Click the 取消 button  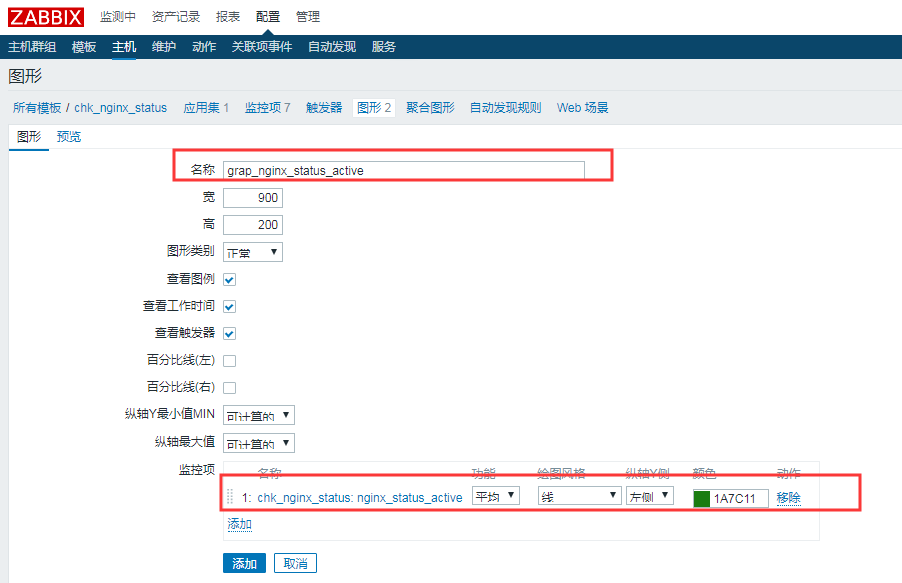(296, 563)
